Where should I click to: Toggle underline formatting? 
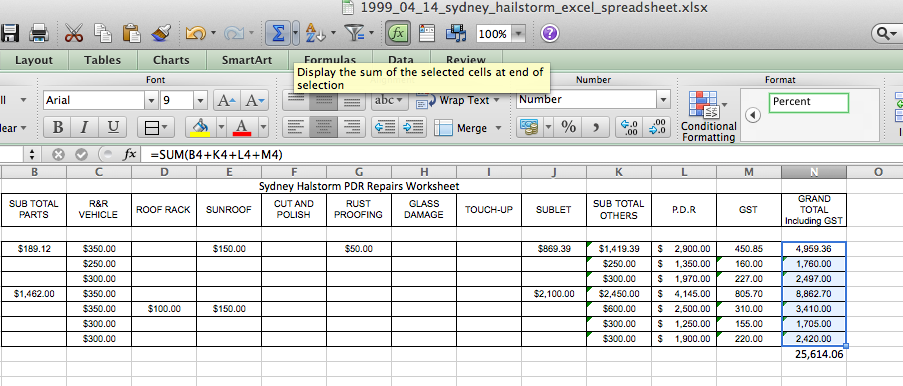[x=113, y=127]
